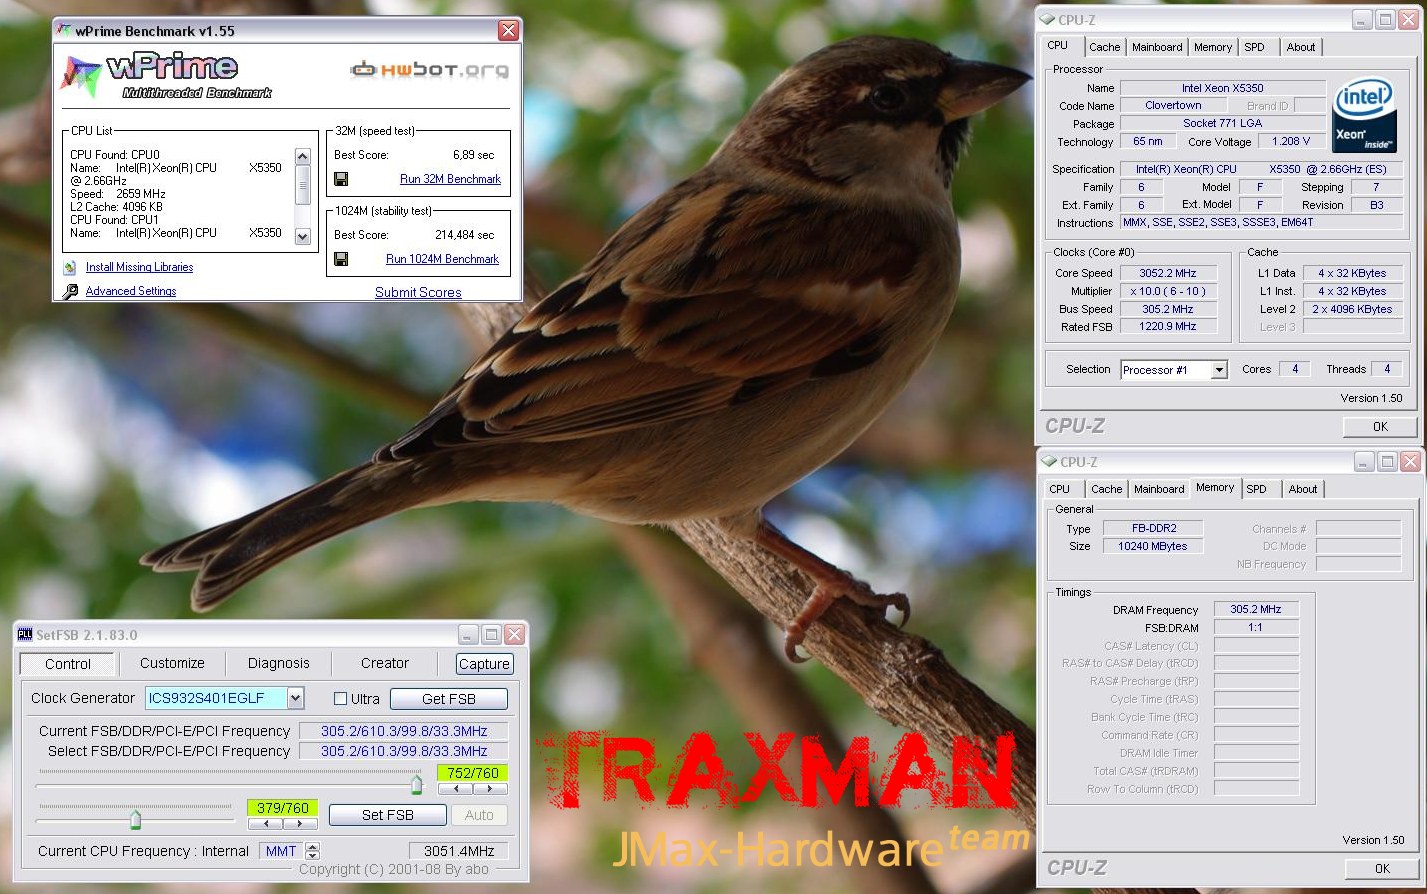Switch to the Customize tab in SetFSB
This screenshot has width=1427, height=894.
[172, 663]
